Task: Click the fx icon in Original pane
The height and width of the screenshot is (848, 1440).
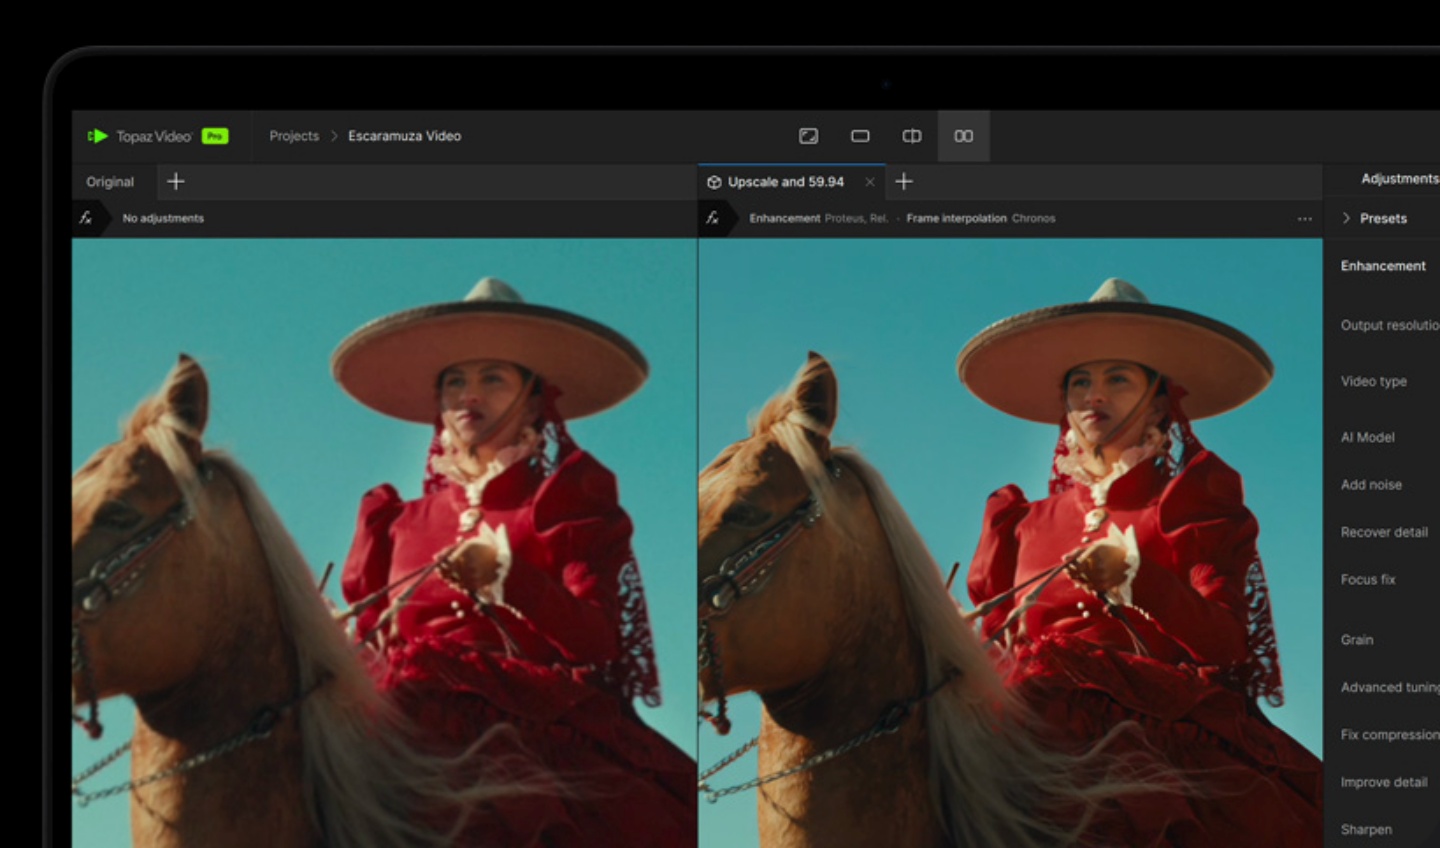Action: pos(86,218)
